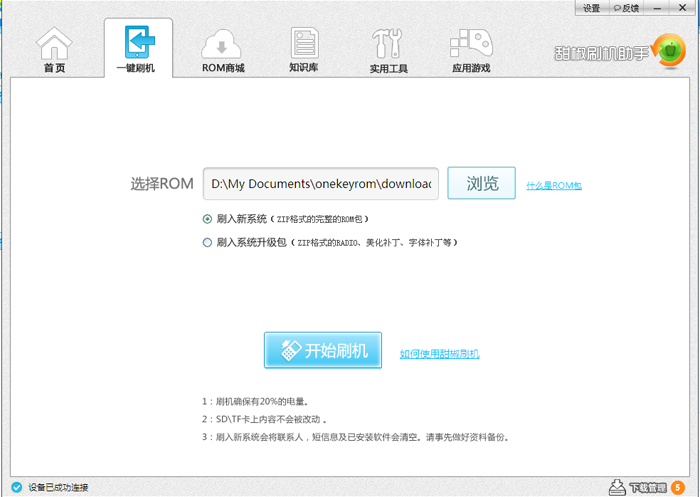Click the orange download count badge
The image size is (700, 497).
click(x=678, y=487)
